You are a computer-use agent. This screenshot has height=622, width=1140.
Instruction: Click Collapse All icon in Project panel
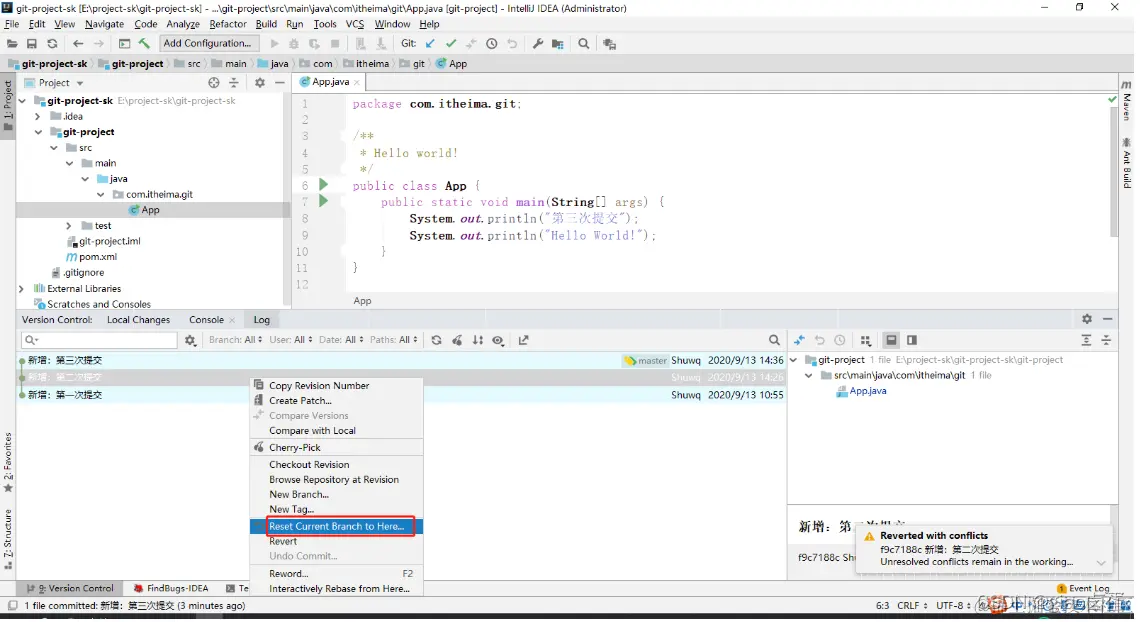click(233, 83)
